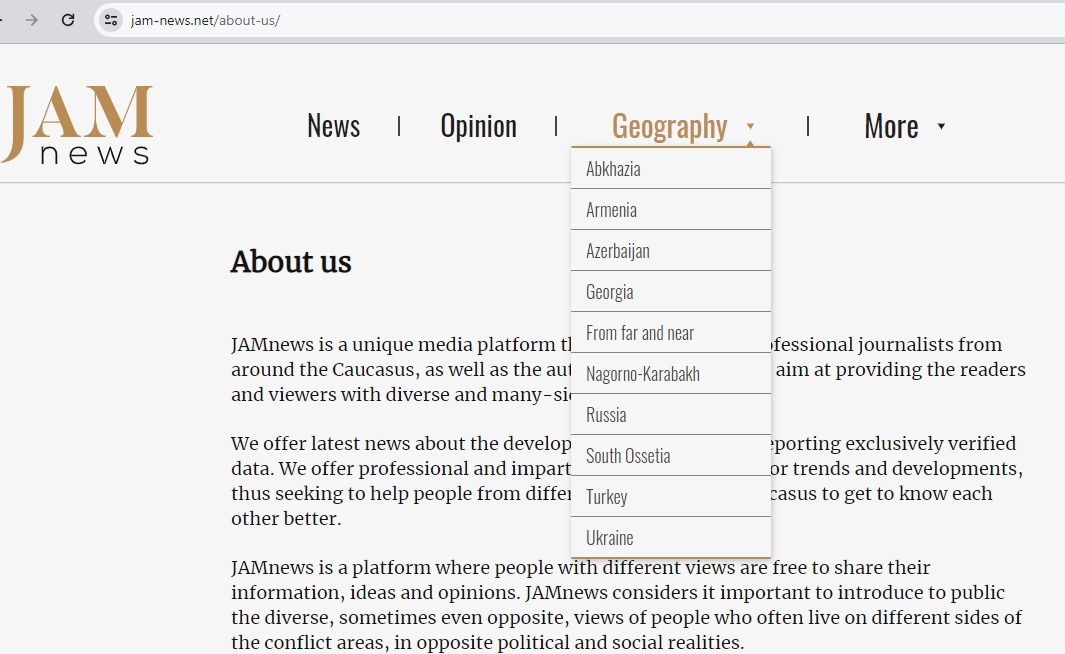Open the Opinion section
The image size is (1065, 654).
click(x=478, y=126)
